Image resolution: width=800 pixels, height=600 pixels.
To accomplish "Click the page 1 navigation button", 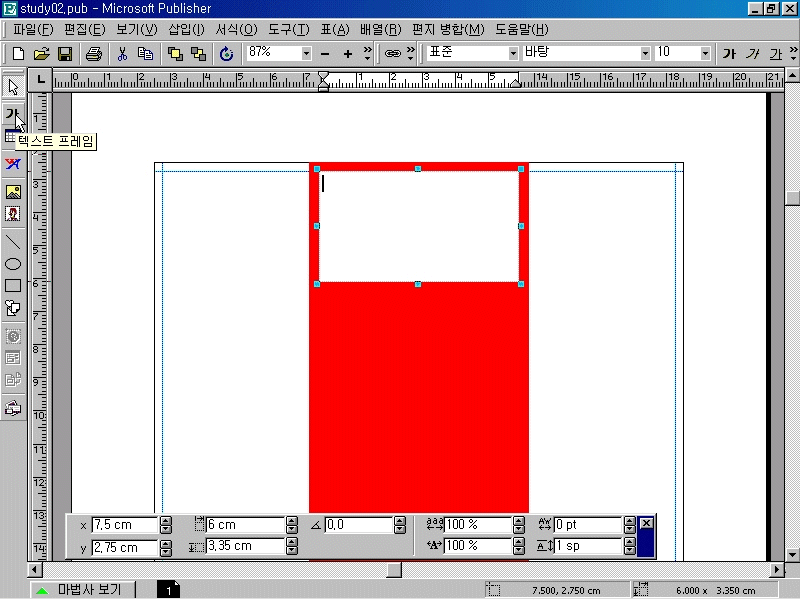I will click(168, 590).
